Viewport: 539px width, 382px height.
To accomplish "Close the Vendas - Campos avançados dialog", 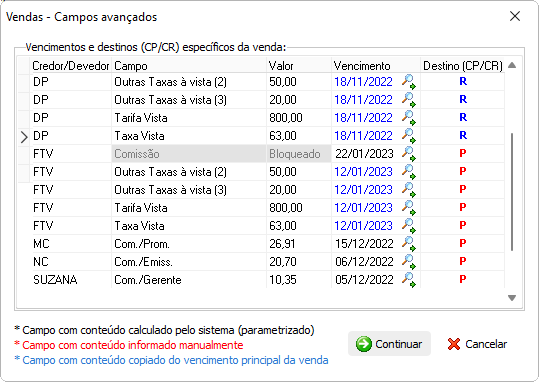I will click(x=515, y=16).
